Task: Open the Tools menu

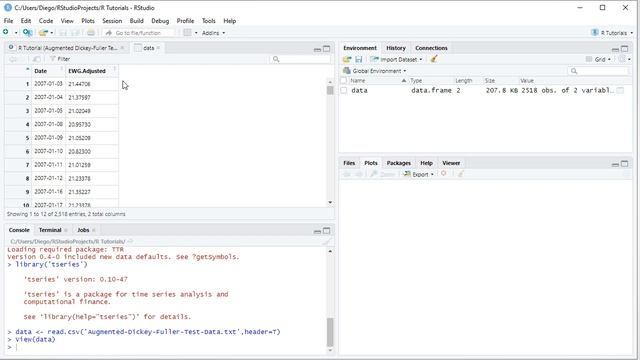Action: (208, 21)
